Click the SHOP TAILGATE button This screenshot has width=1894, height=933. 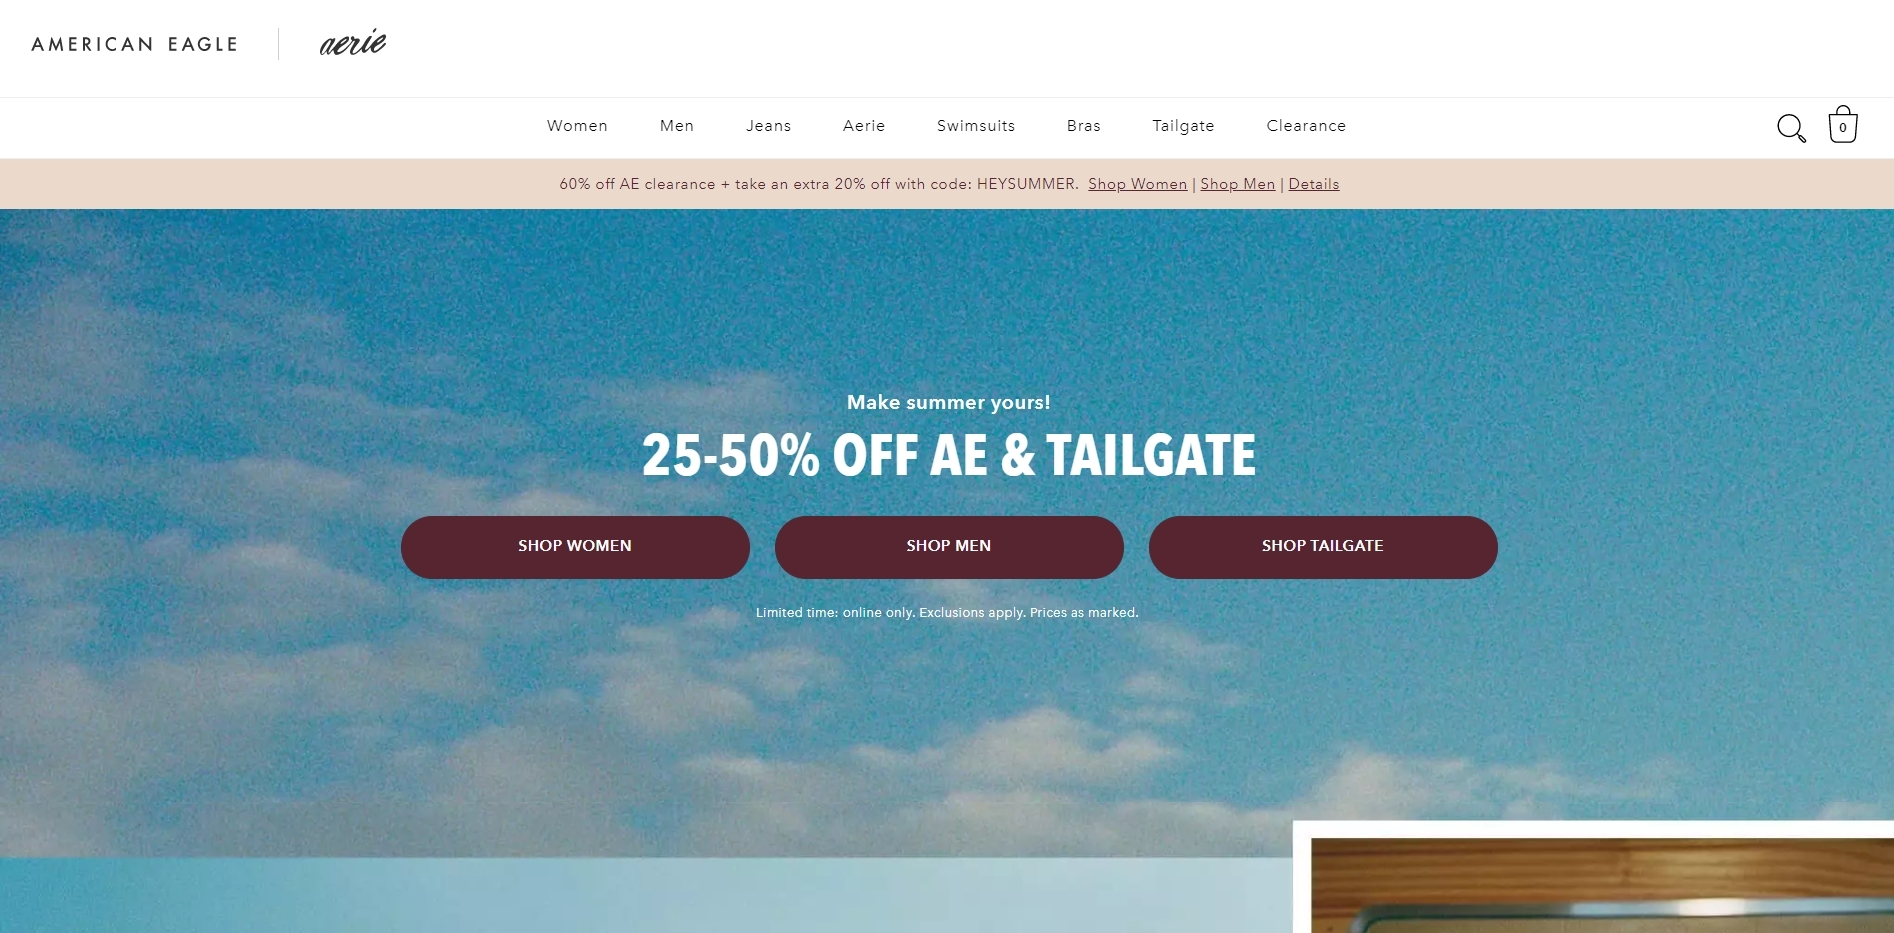pos(1323,547)
